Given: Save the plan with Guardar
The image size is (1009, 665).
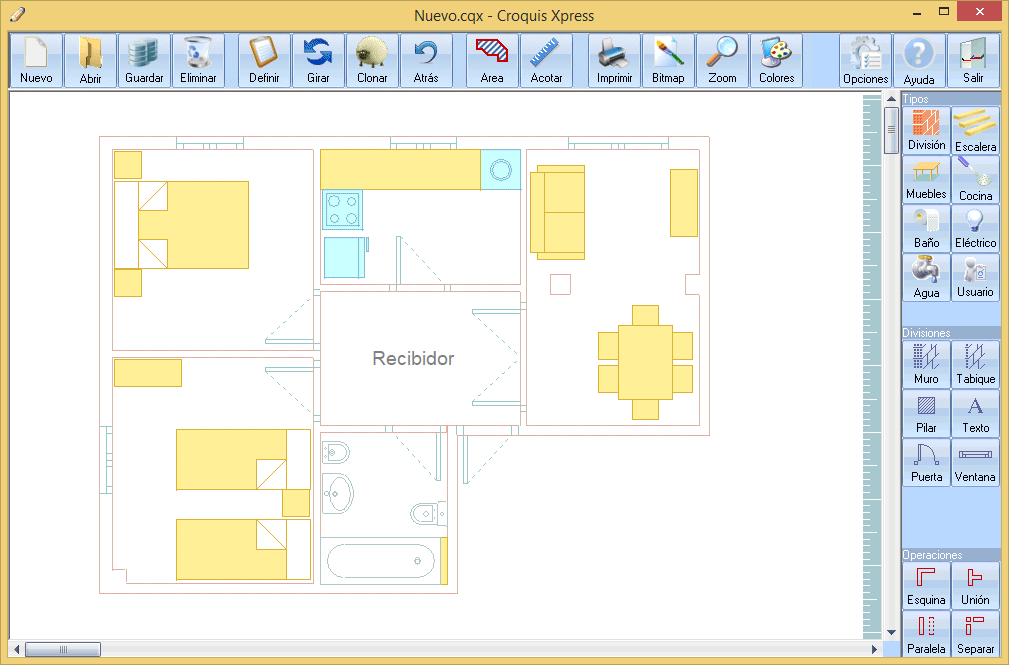Looking at the screenshot, I should [144, 60].
